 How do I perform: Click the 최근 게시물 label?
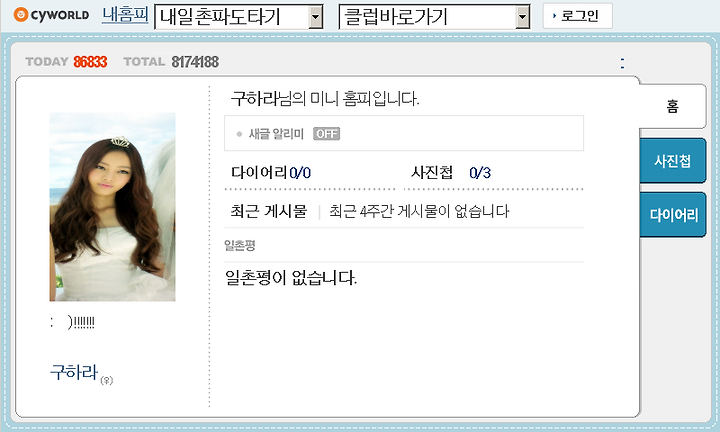(269, 211)
